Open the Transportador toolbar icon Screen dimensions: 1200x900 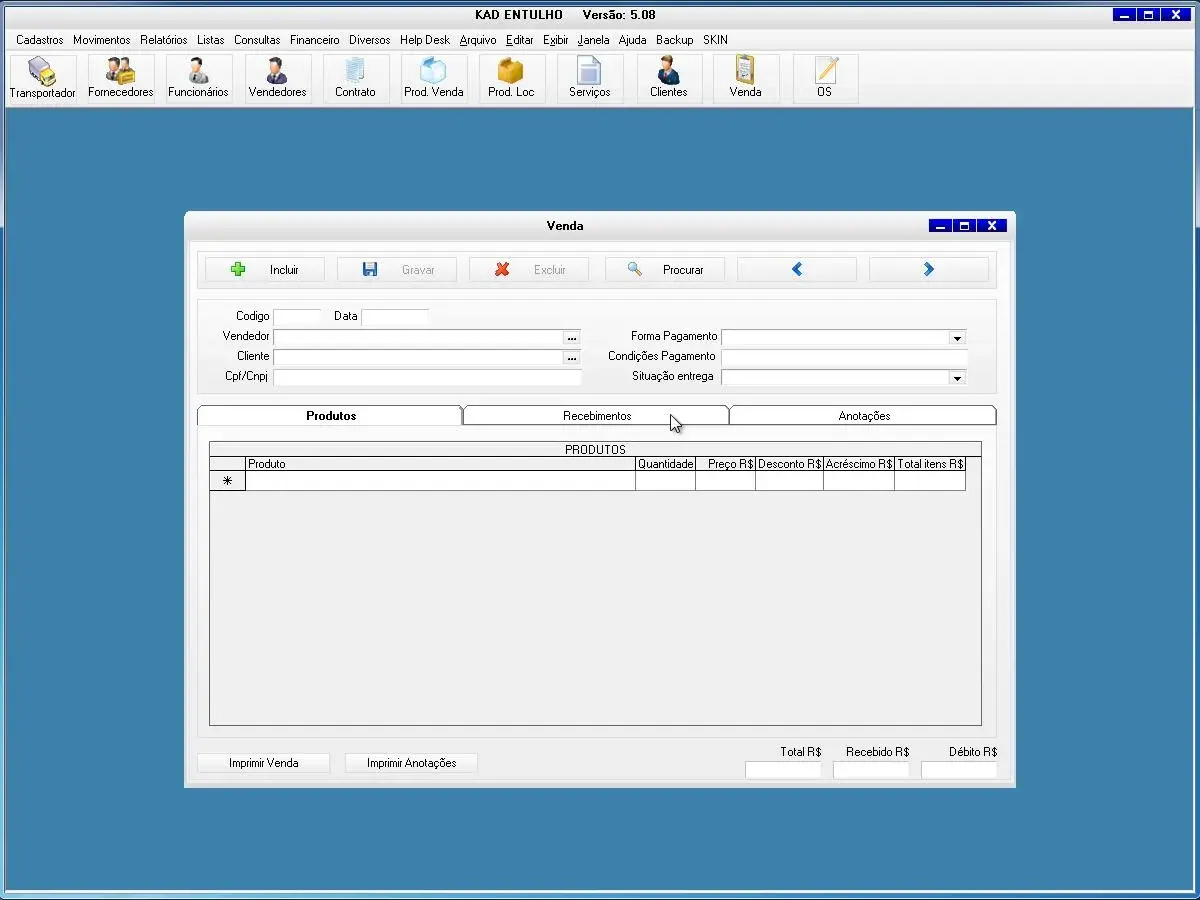[42, 78]
